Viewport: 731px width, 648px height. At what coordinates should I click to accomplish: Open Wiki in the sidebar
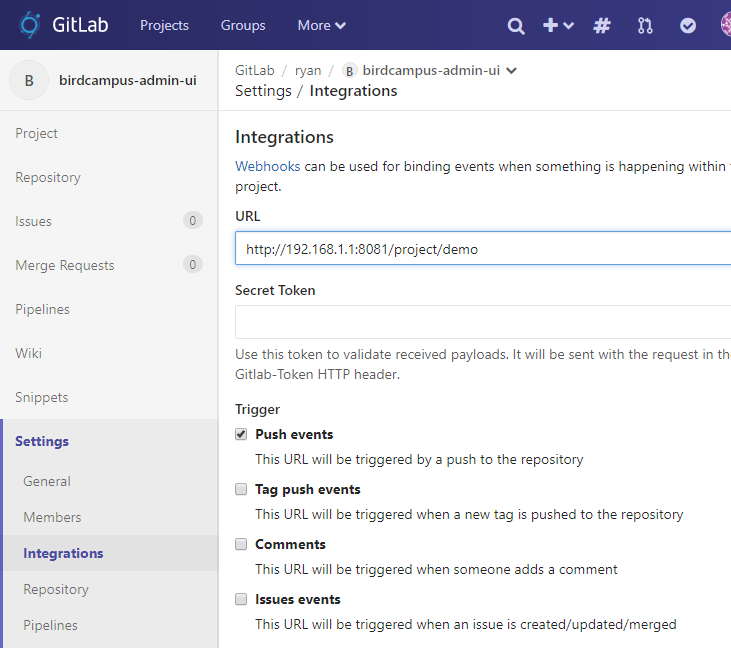pyautogui.click(x=28, y=353)
